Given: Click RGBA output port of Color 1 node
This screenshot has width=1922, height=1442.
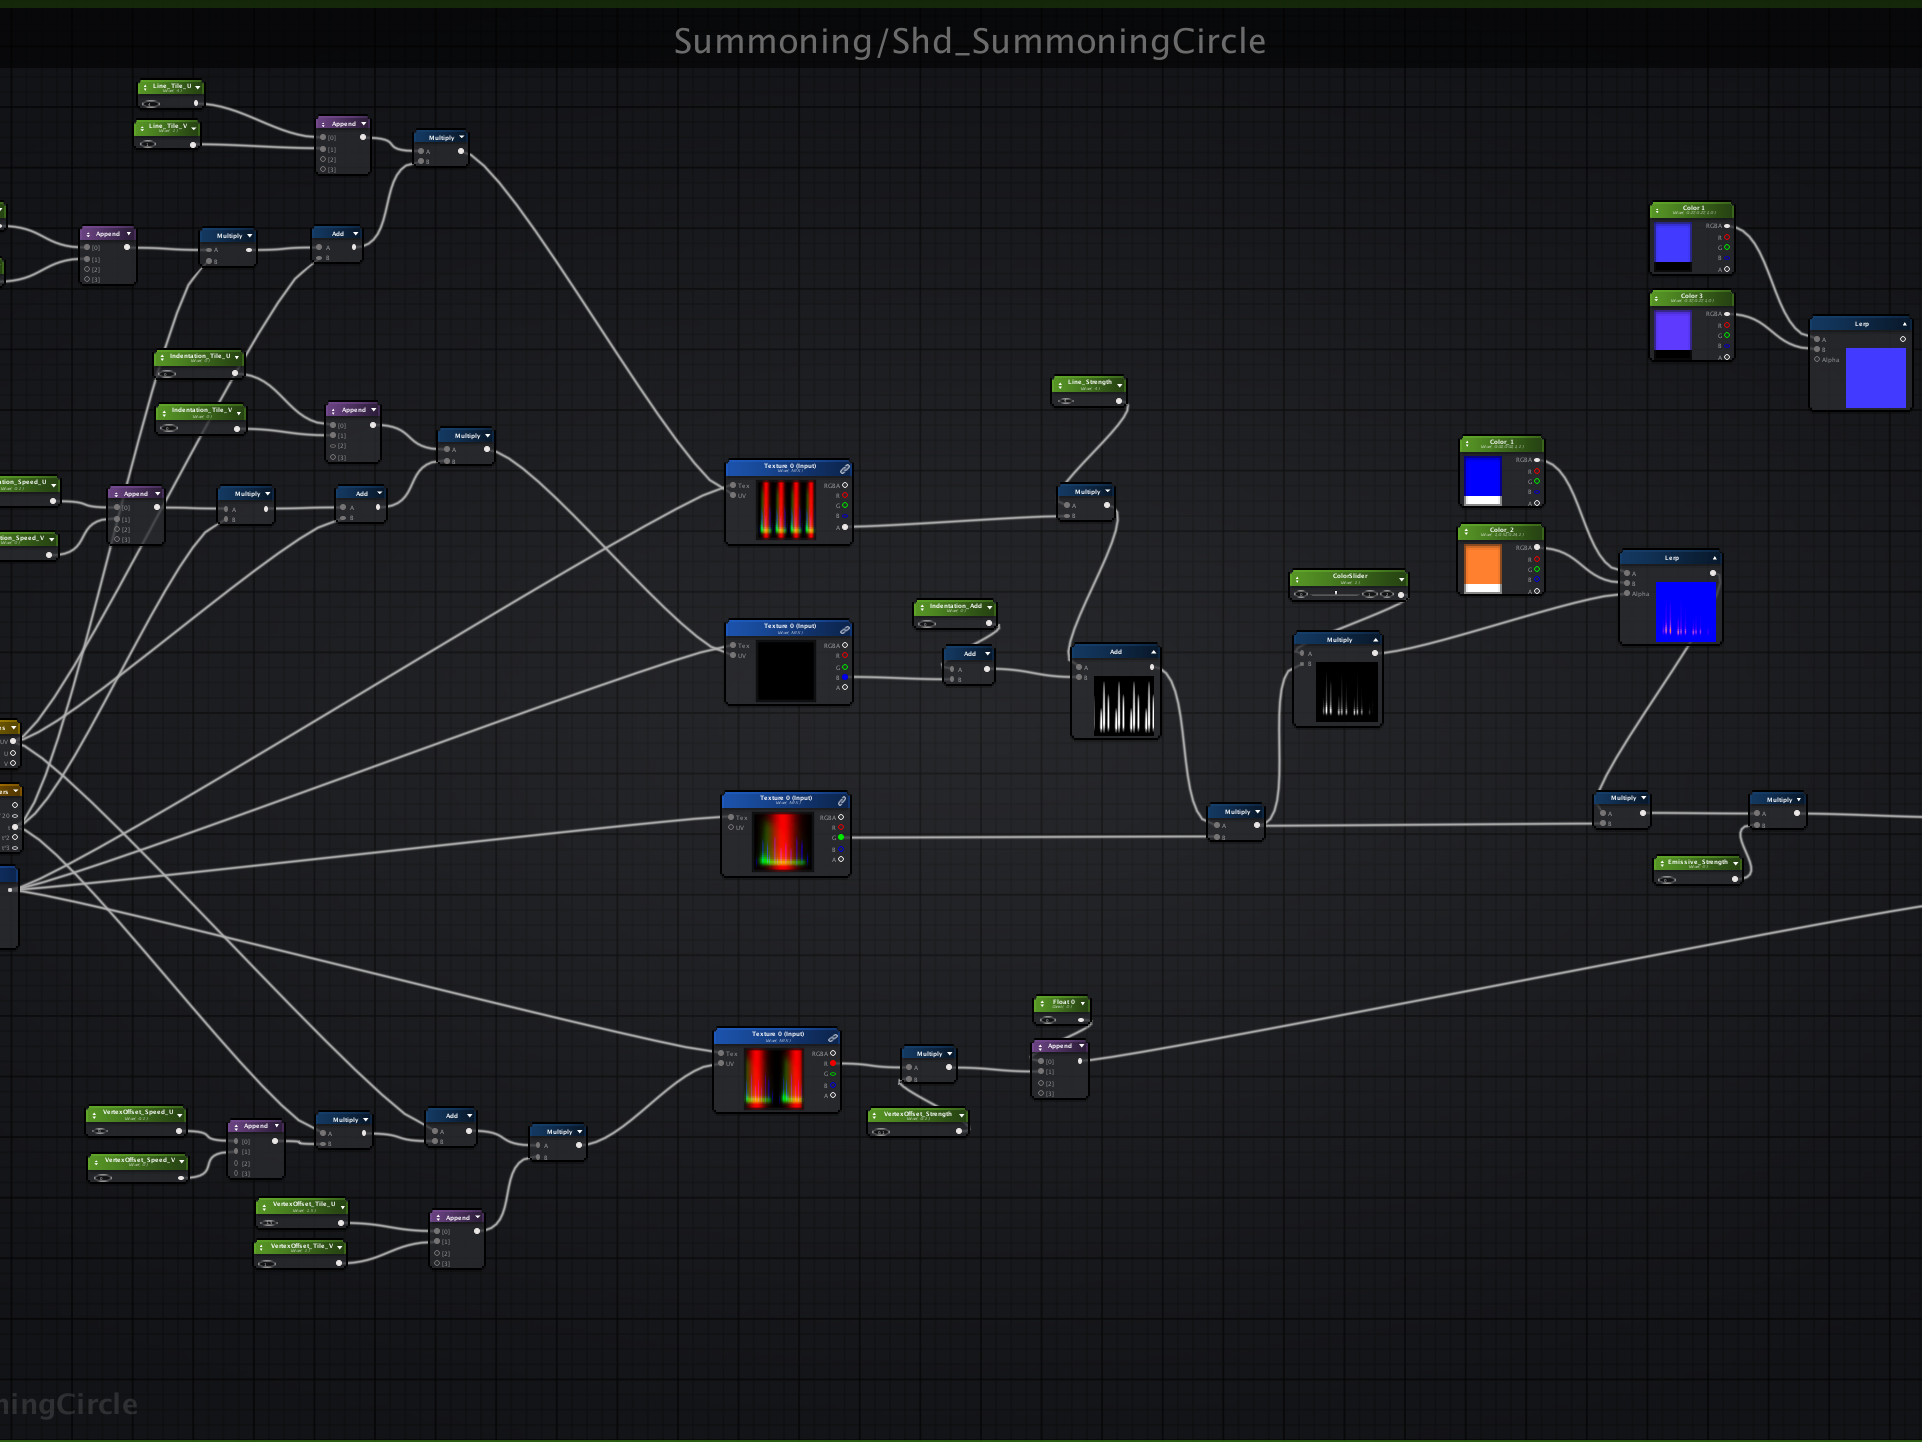Looking at the screenshot, I should point(1727,226).
